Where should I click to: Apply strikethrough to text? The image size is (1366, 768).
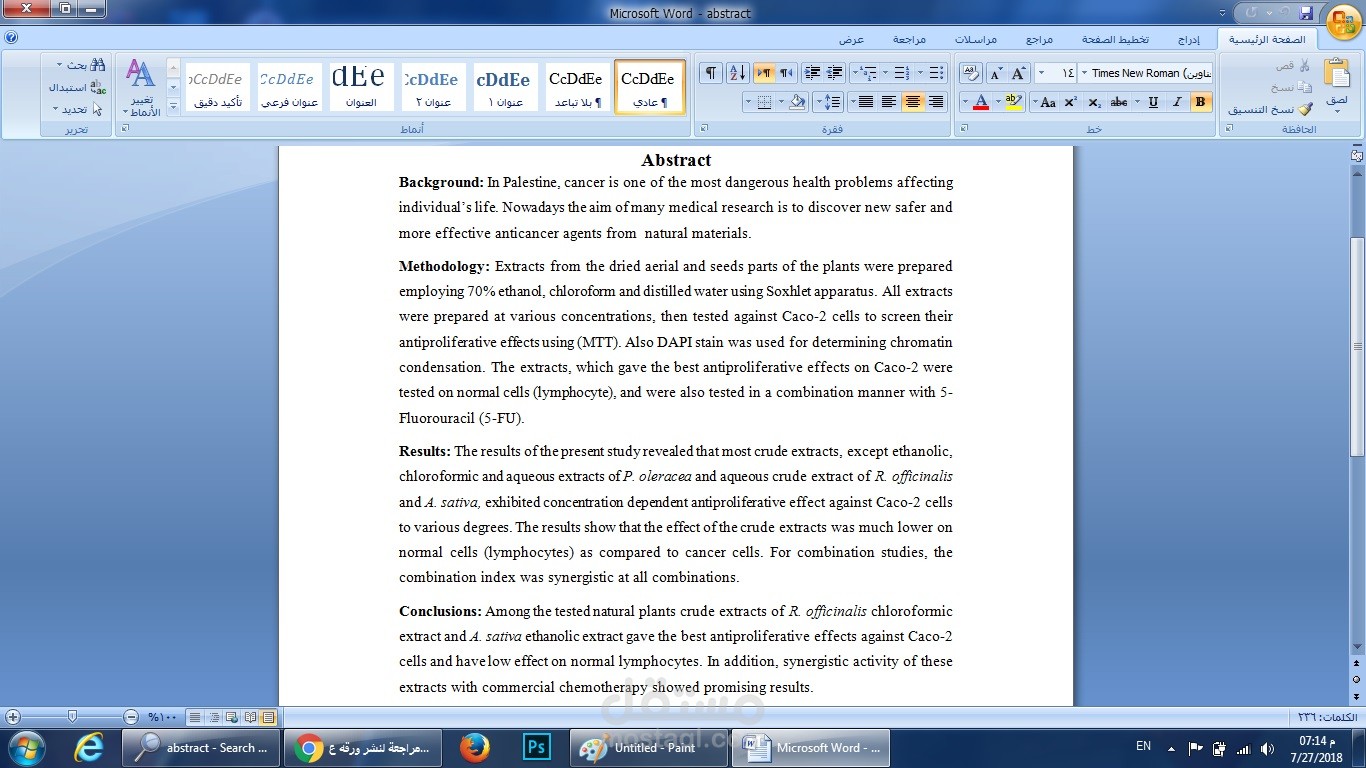(1118, 101)
